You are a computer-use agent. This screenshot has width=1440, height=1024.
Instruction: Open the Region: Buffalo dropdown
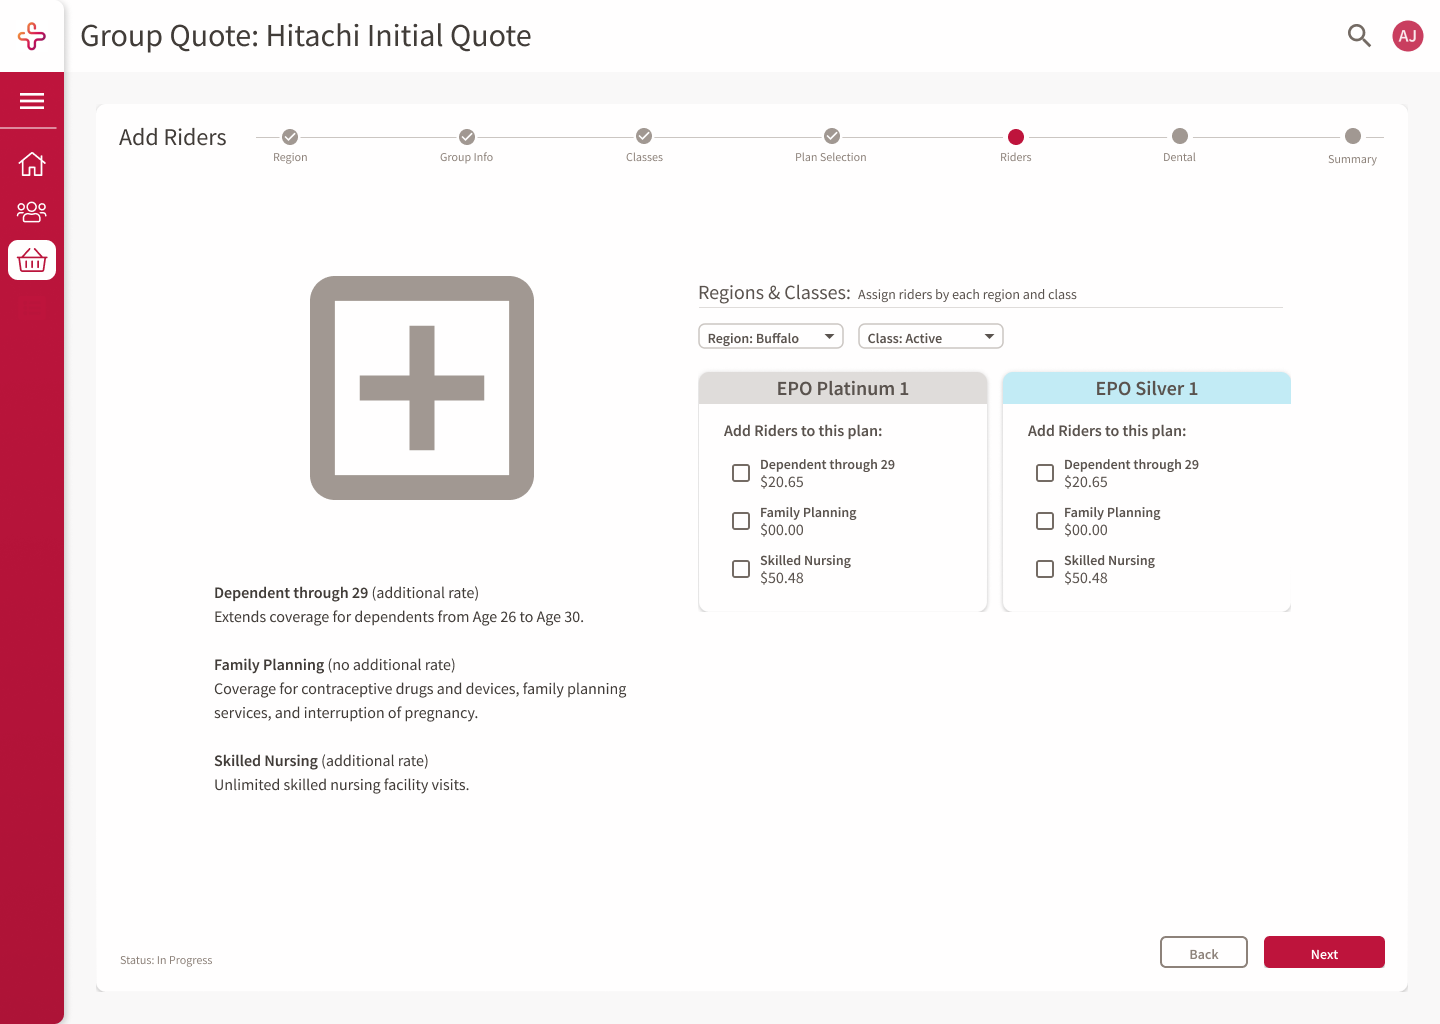(771, 337)
